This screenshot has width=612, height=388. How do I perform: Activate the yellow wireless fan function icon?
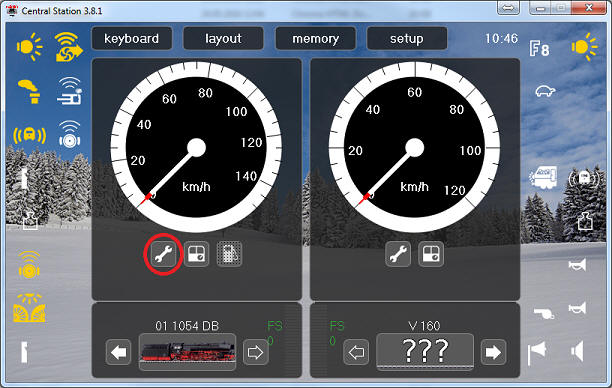coord(69,47)
